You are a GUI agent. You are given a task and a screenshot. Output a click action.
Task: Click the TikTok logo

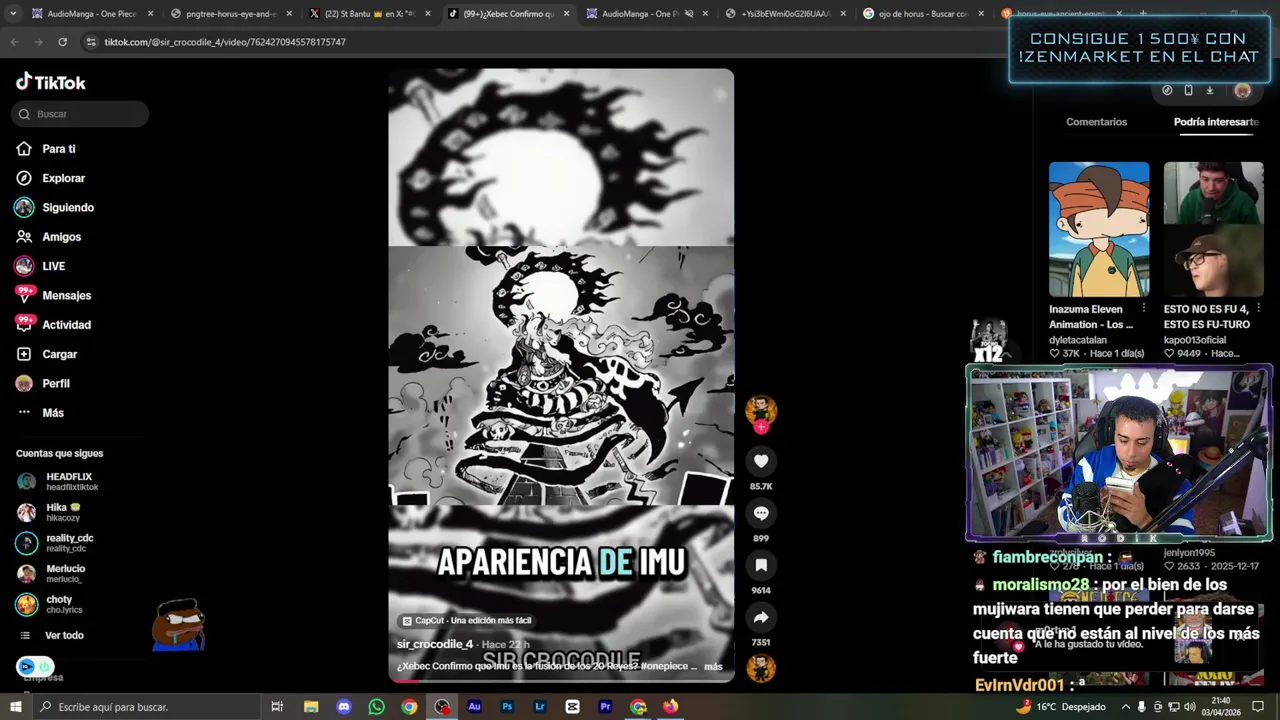tap(51, 82)
